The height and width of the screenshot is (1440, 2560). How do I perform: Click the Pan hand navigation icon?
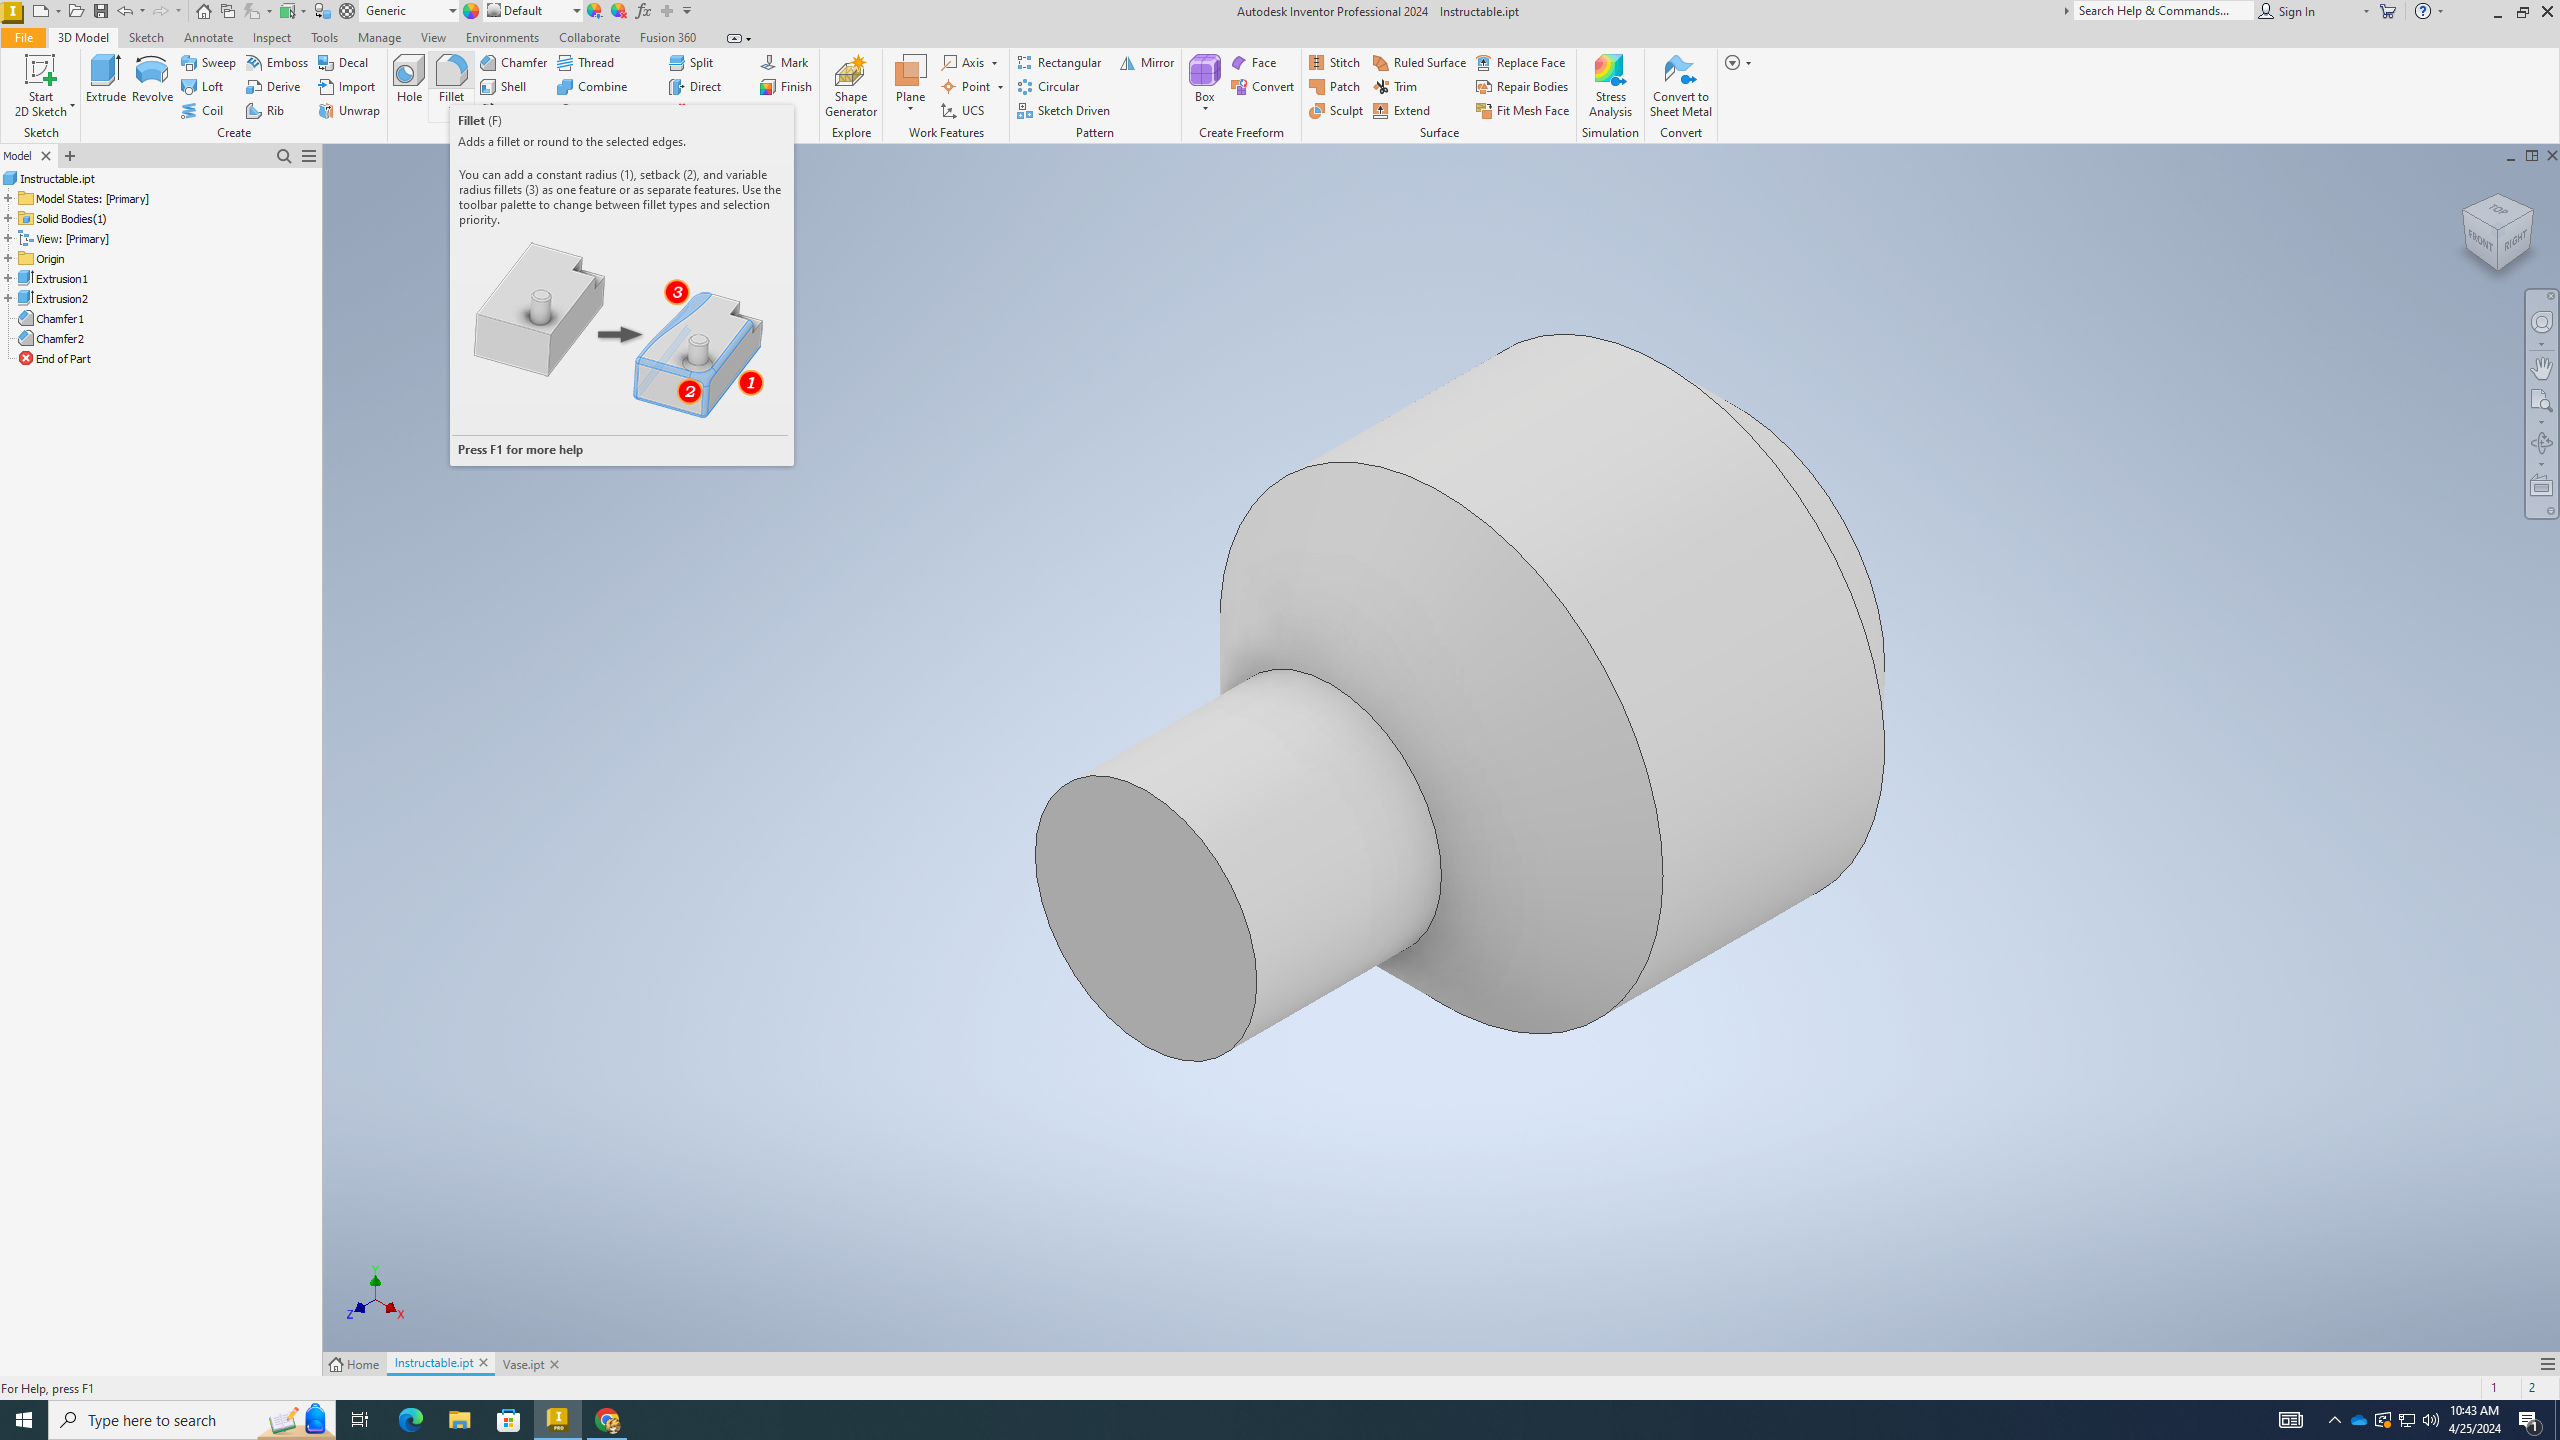point(2541,367)
